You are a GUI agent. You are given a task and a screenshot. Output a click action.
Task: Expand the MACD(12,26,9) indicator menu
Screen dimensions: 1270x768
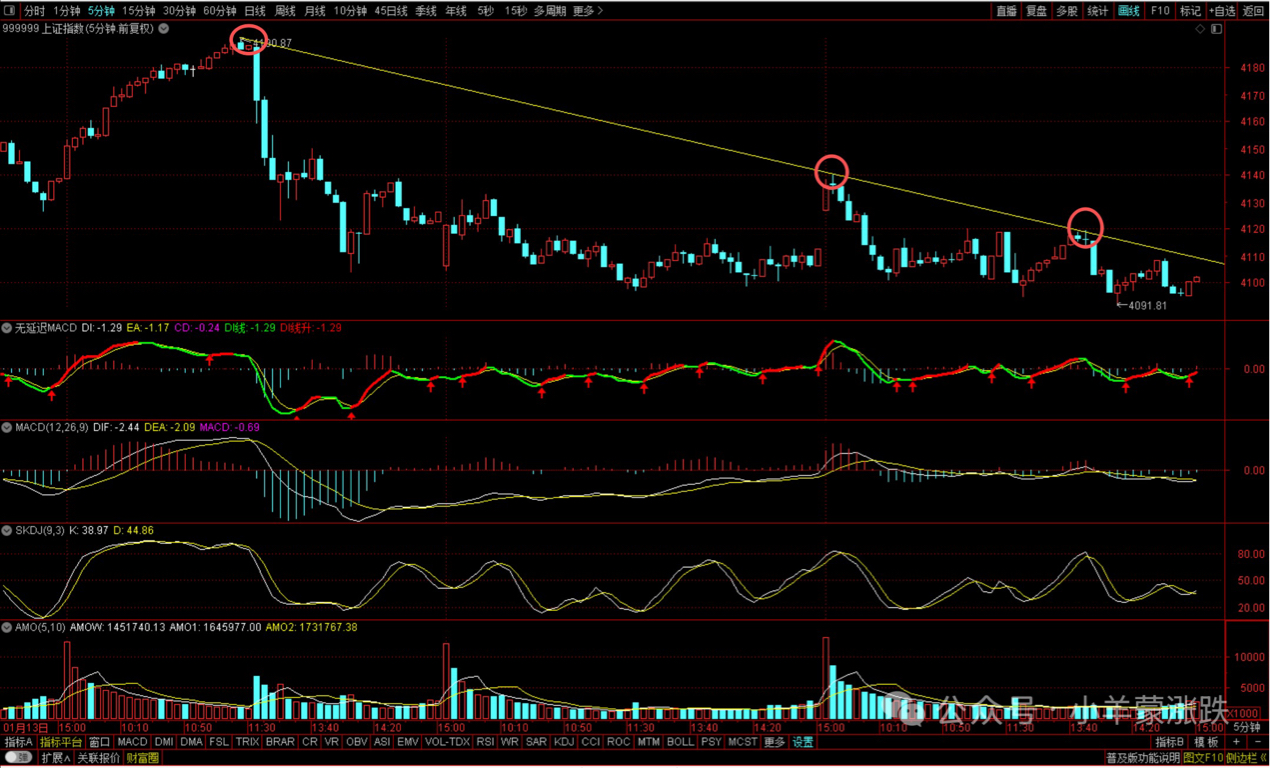pyautogui.click(x=7, y=428)
